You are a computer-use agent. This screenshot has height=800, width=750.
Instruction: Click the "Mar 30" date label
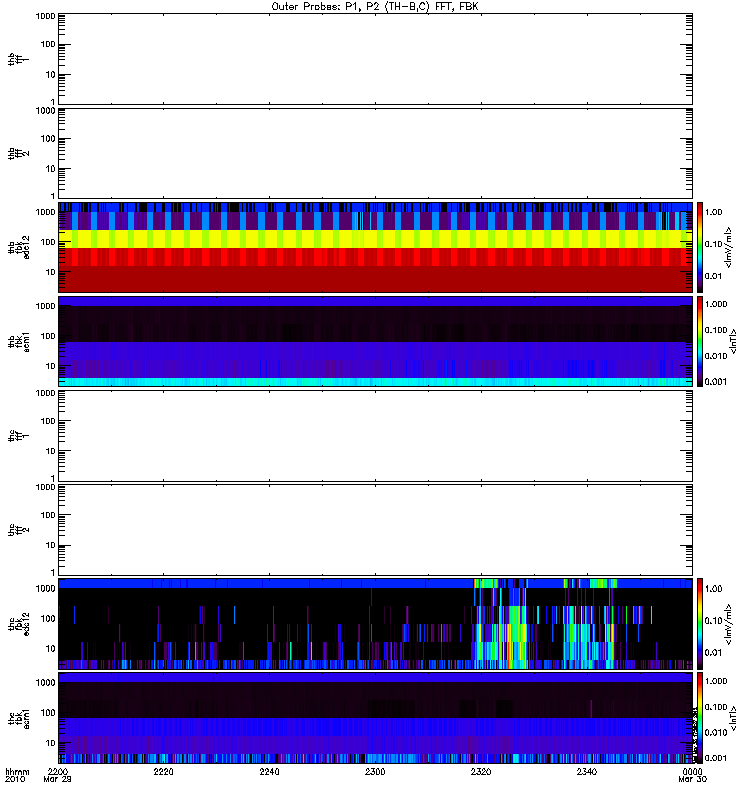coord(692,779)
